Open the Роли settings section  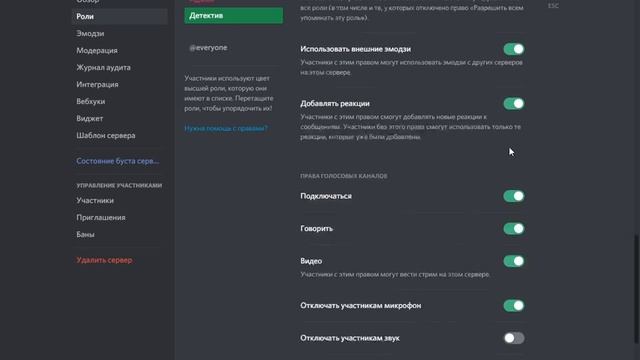(x=120, y=16)
